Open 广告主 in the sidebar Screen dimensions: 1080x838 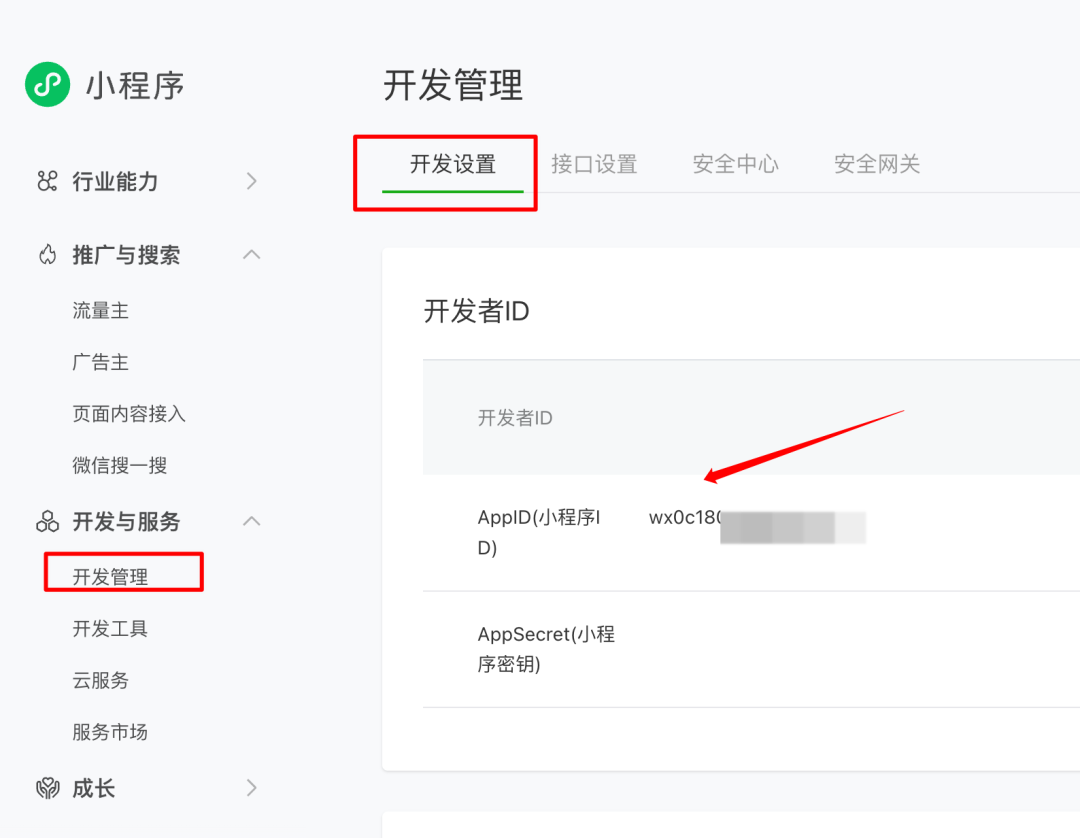click(101, 362)
